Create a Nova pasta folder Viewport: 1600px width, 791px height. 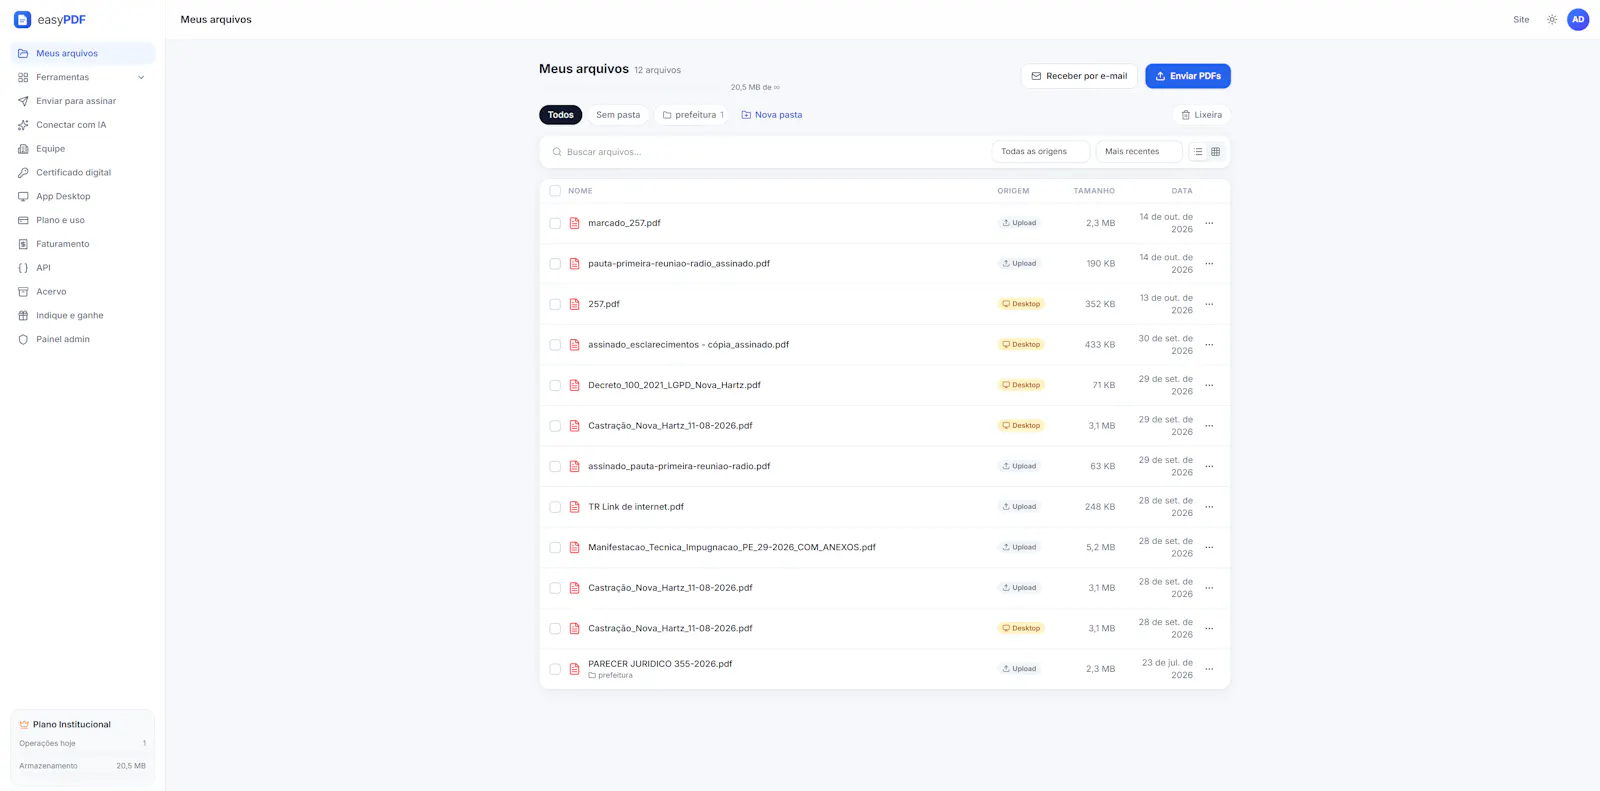coord(772,115)
